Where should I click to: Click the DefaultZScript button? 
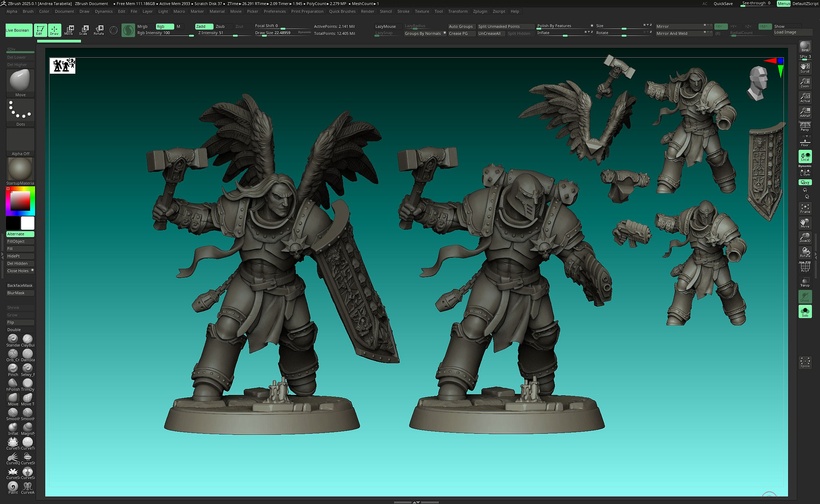pos(805,4)
